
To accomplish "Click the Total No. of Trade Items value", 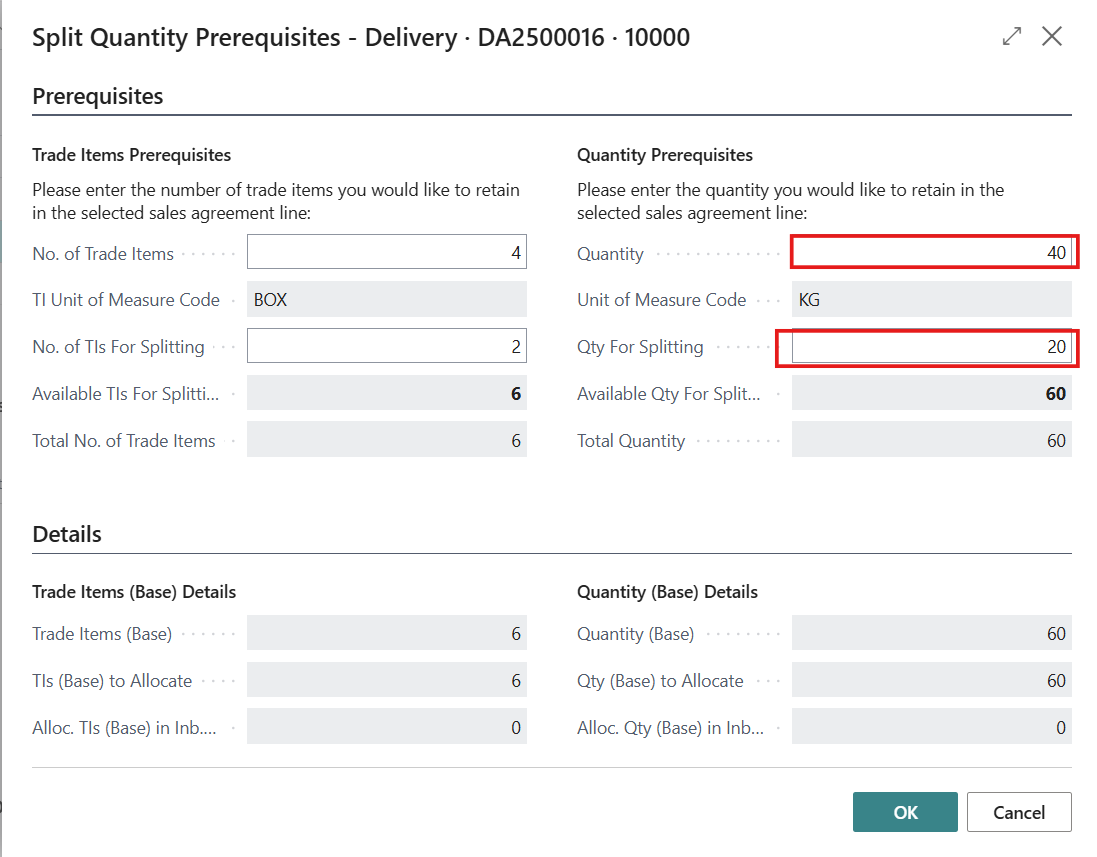I will (x=386, y=440).
